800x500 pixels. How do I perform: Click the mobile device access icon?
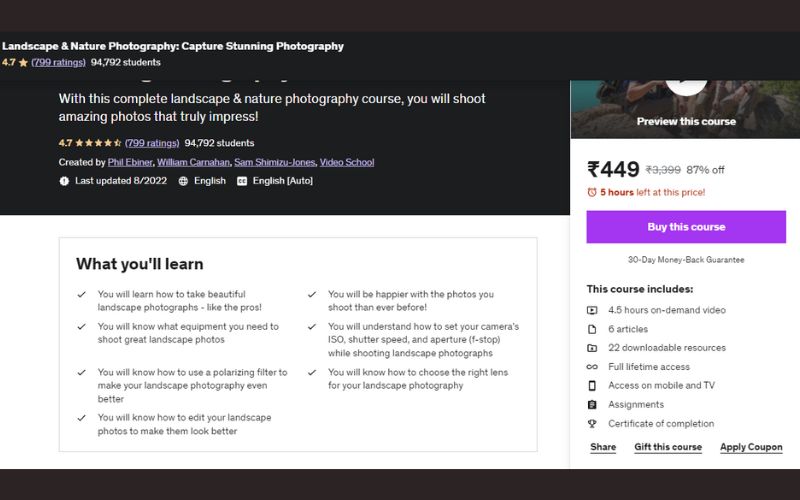coord(592,386)
